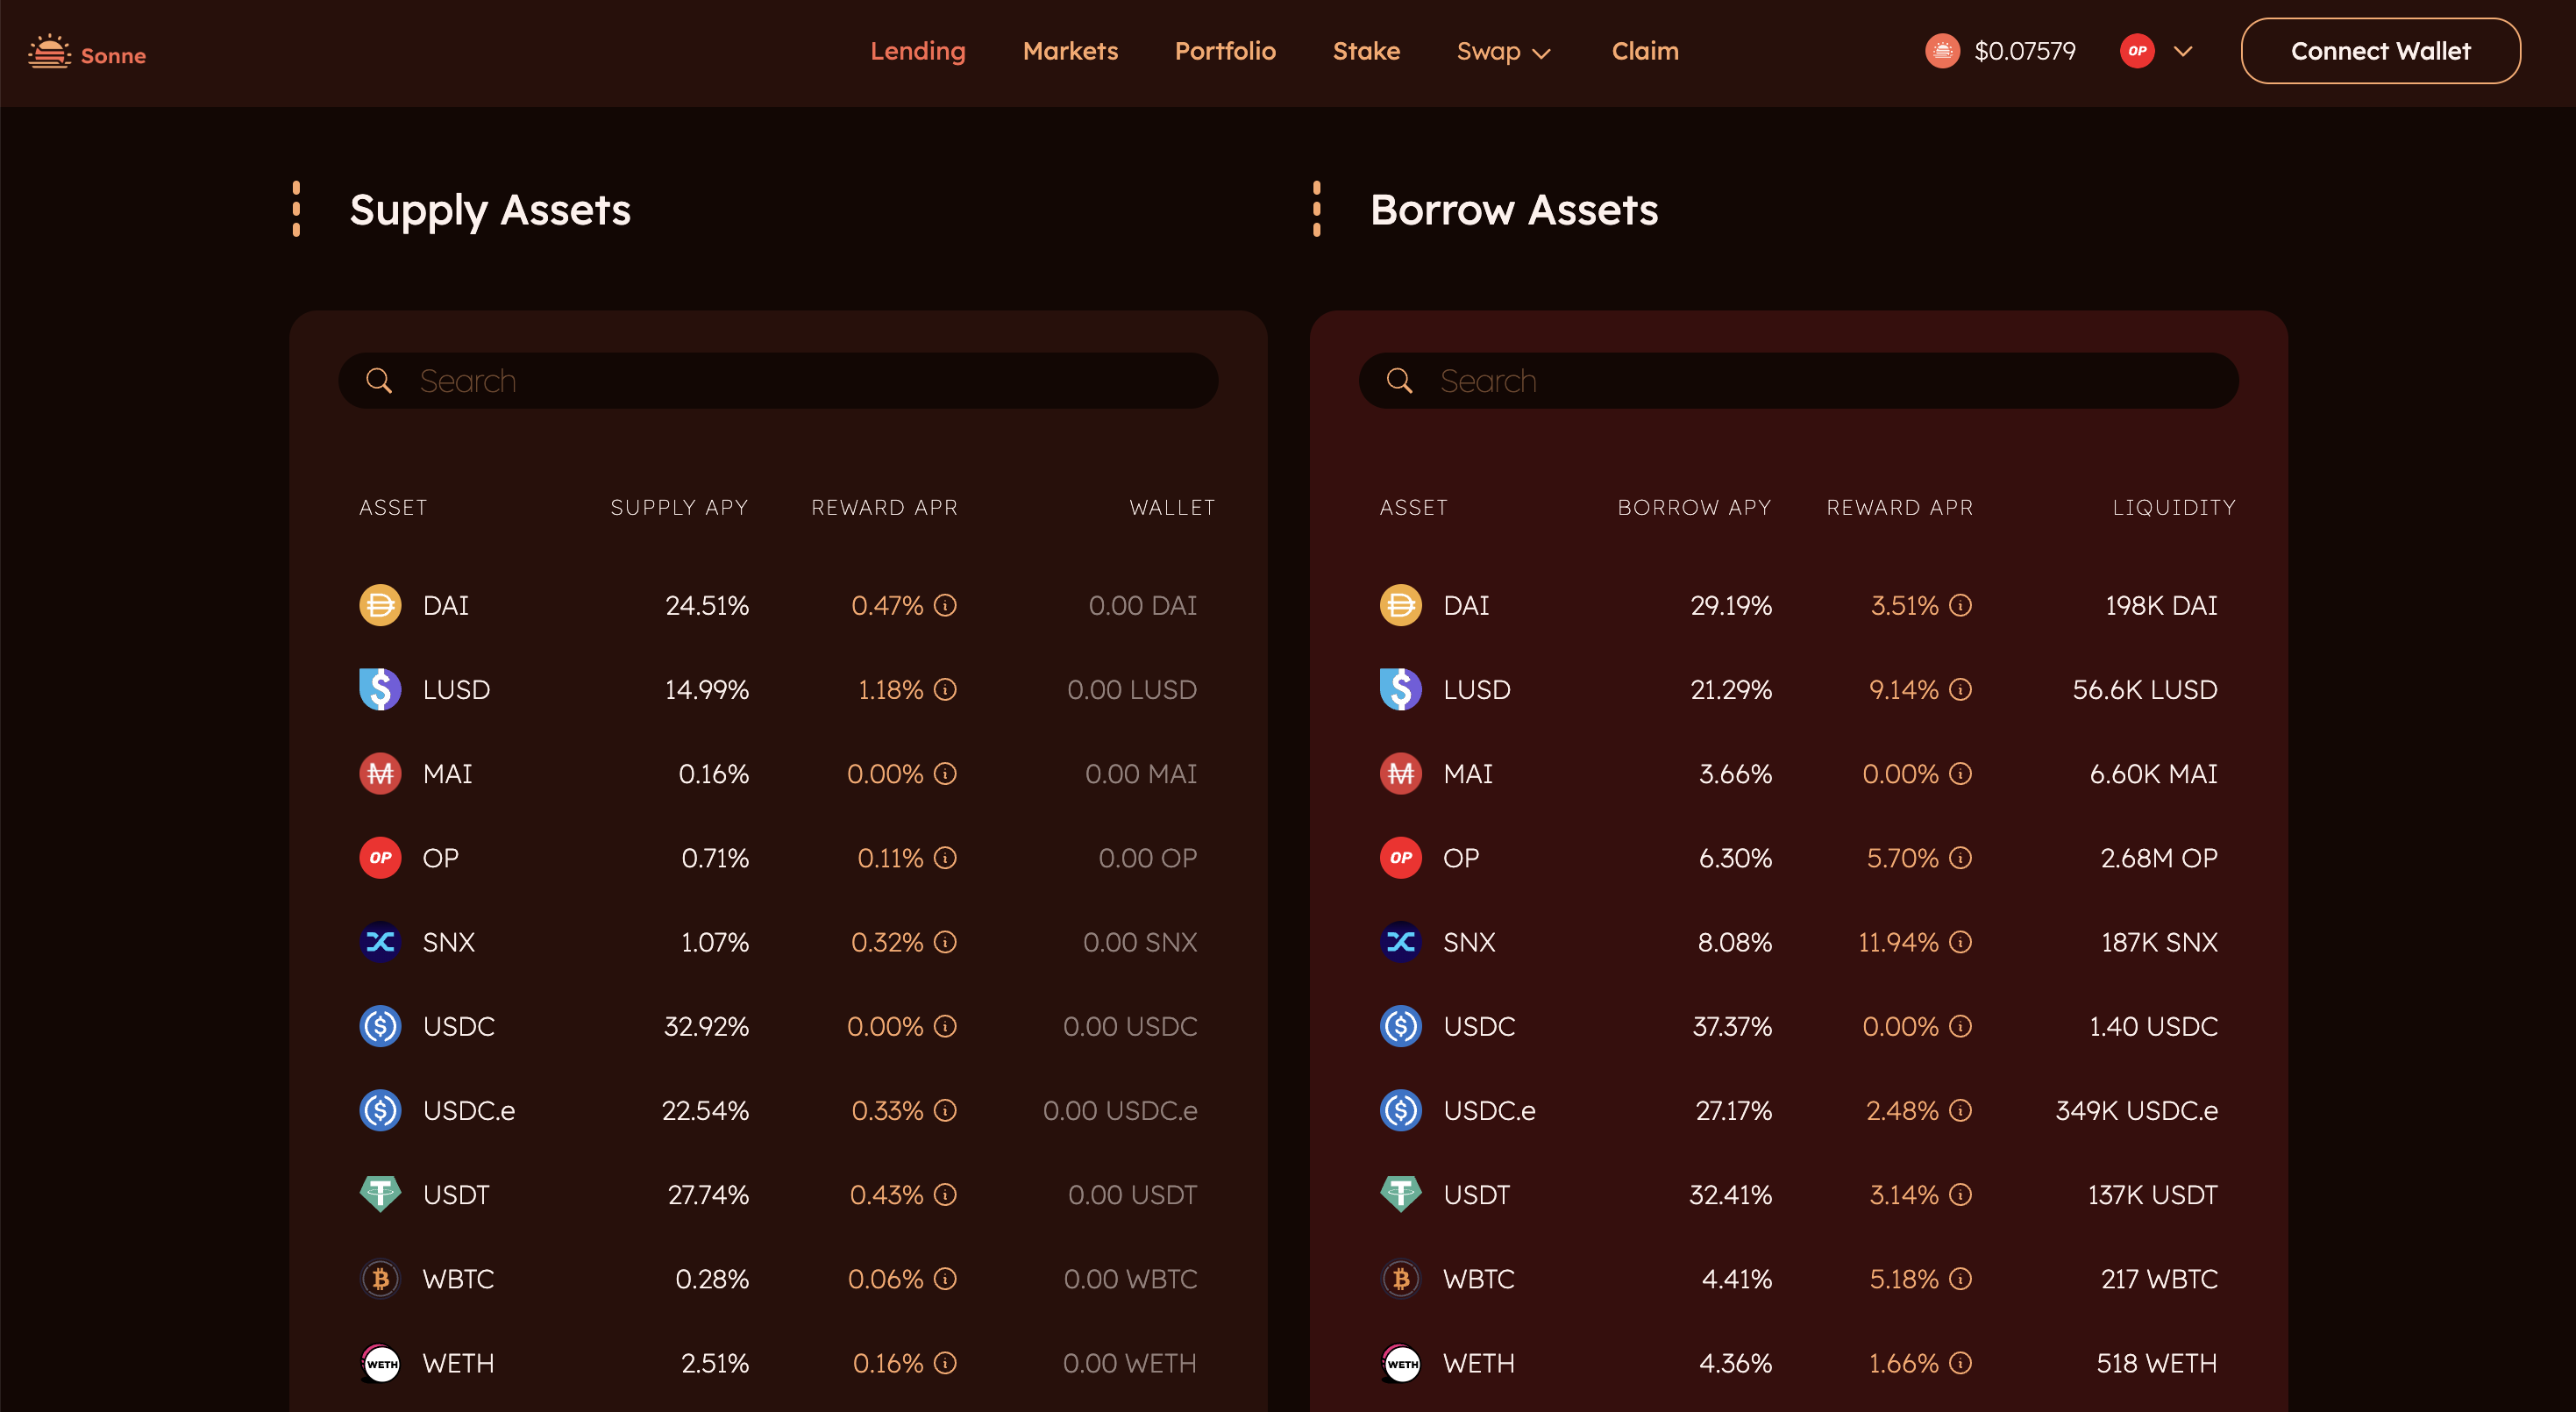
Task: Click the Sonne sun logo icon
Action: [49, 52]
